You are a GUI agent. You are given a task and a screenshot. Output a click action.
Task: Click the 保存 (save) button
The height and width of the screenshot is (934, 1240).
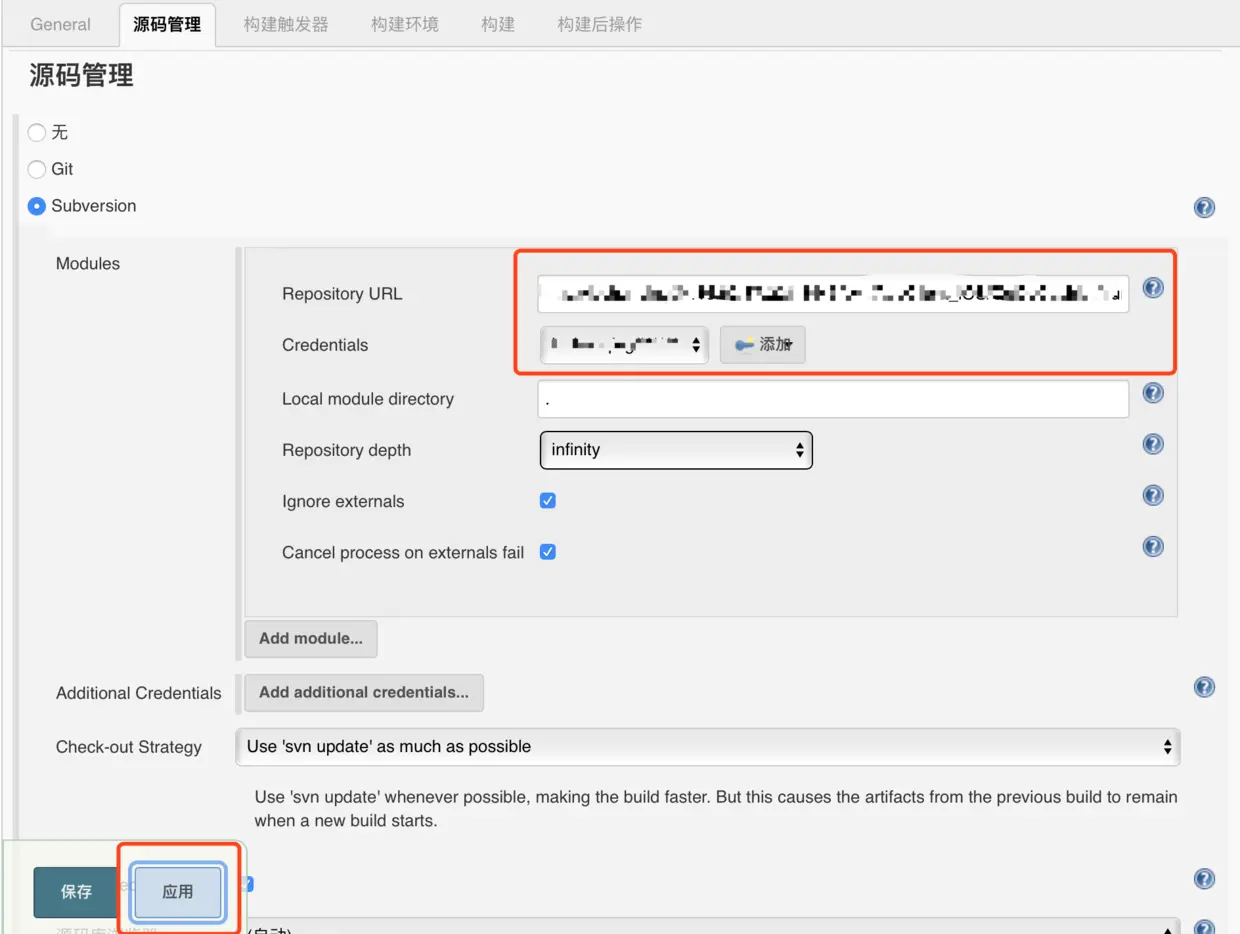(77, 892)
